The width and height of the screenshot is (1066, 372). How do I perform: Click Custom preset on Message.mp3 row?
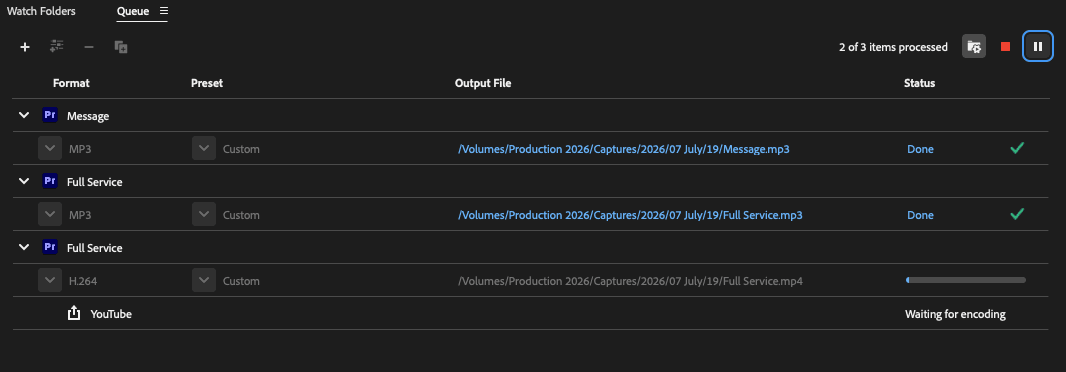[241, 149]
